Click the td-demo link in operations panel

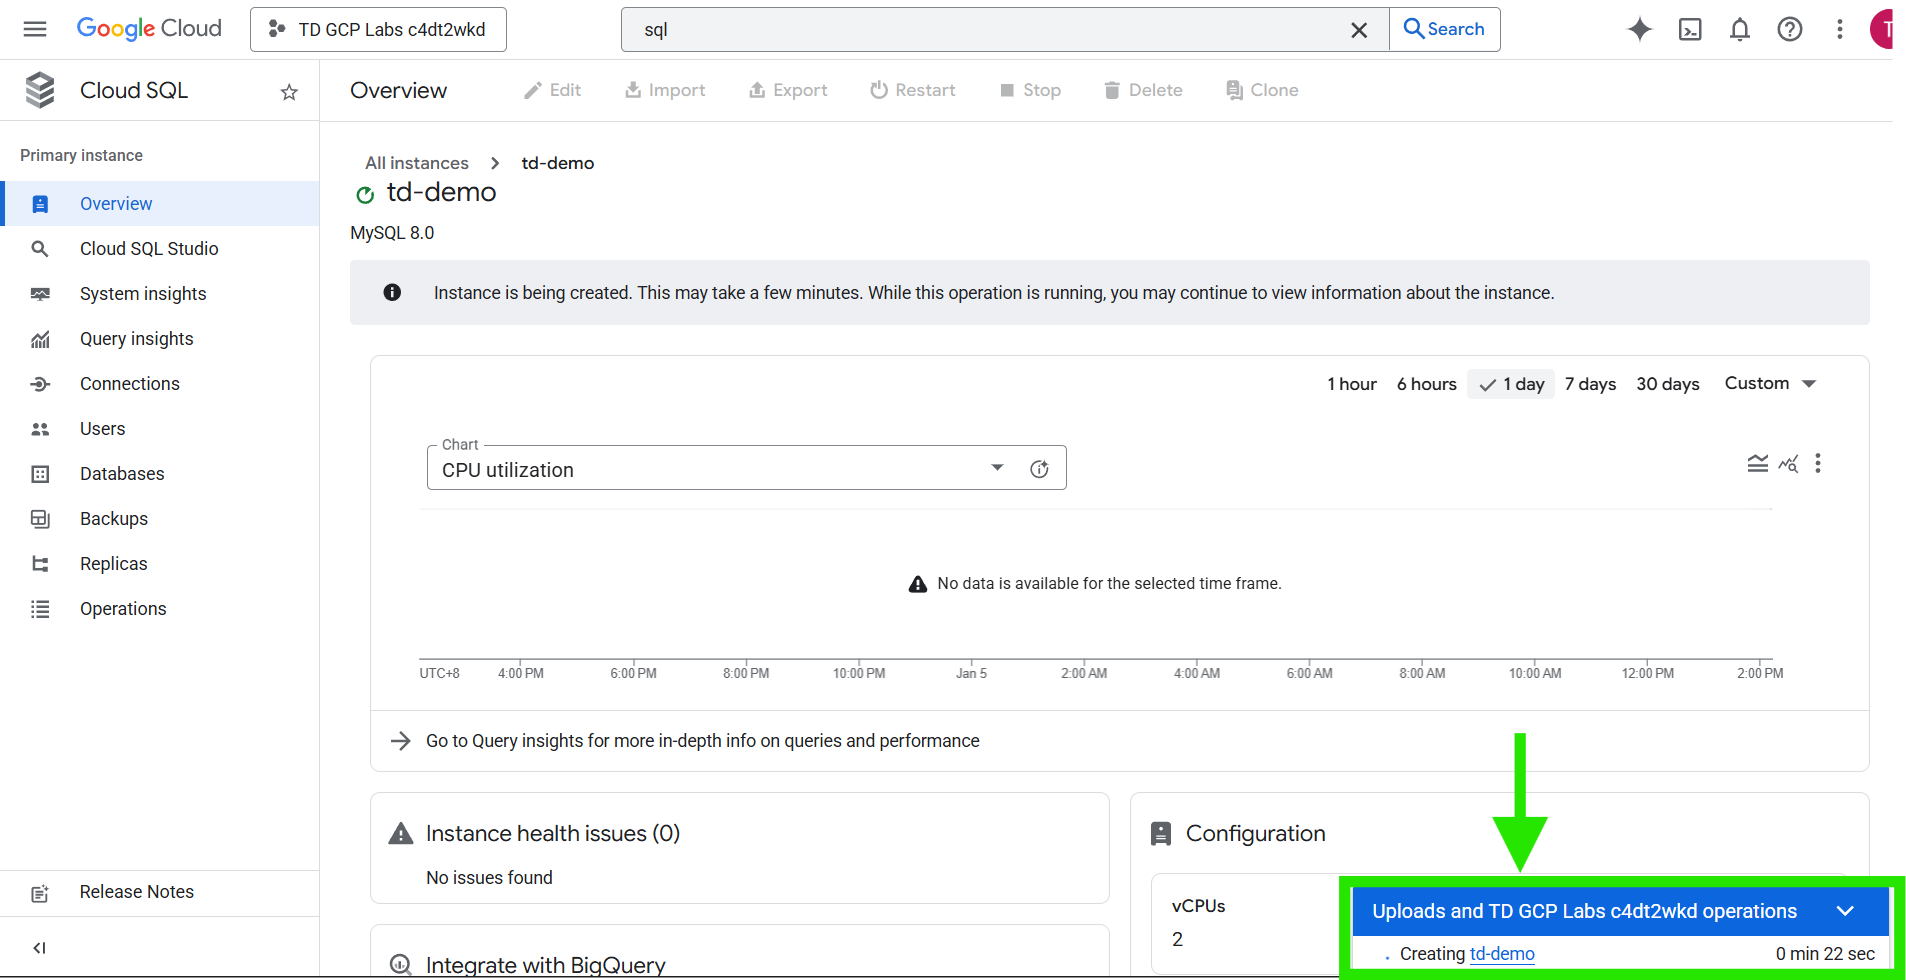click(x=1502, y=954)
